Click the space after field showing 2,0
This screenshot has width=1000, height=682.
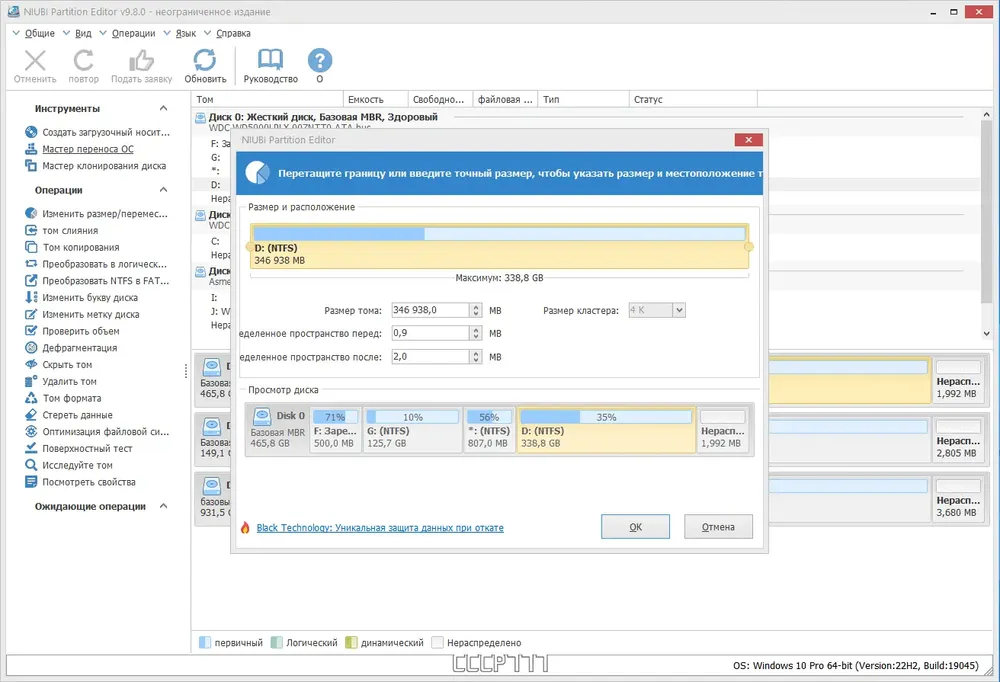[431, 357]
